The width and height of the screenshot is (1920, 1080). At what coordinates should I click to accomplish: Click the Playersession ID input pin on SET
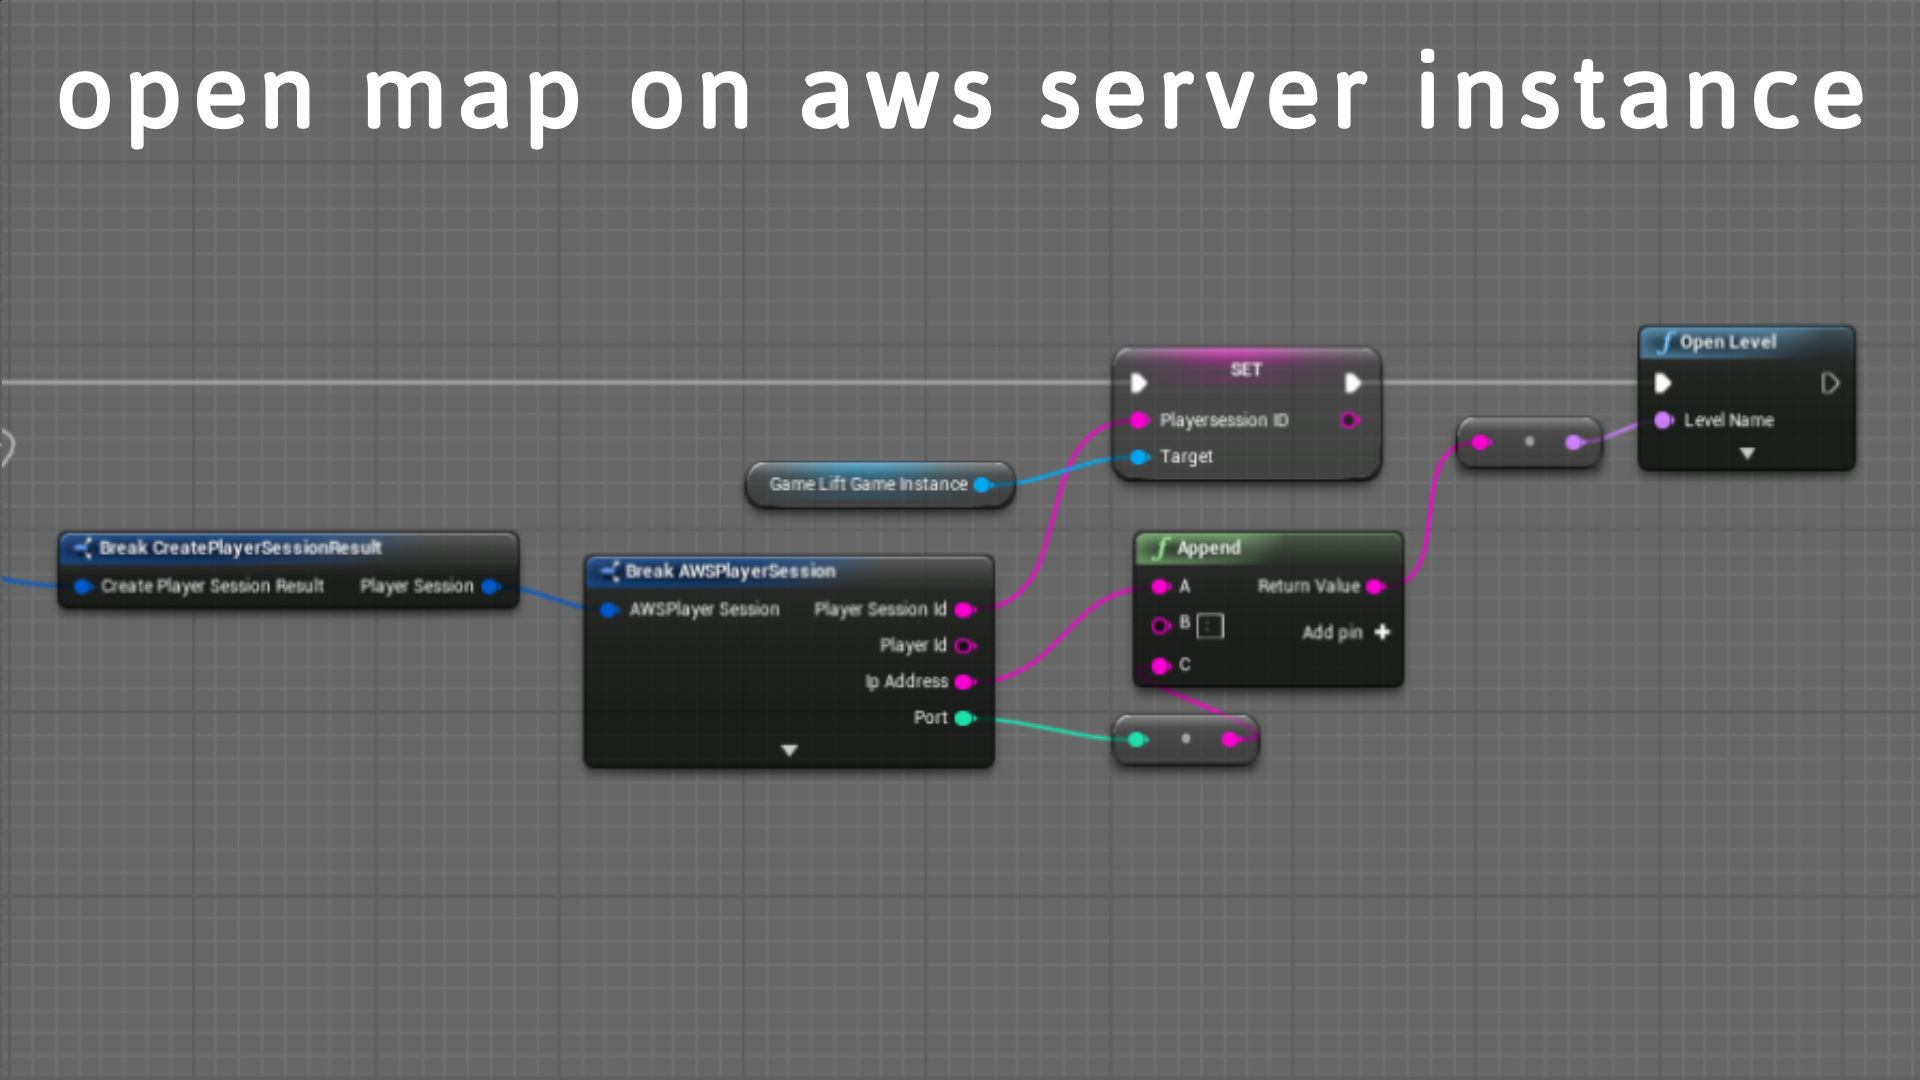(1139, 420)
